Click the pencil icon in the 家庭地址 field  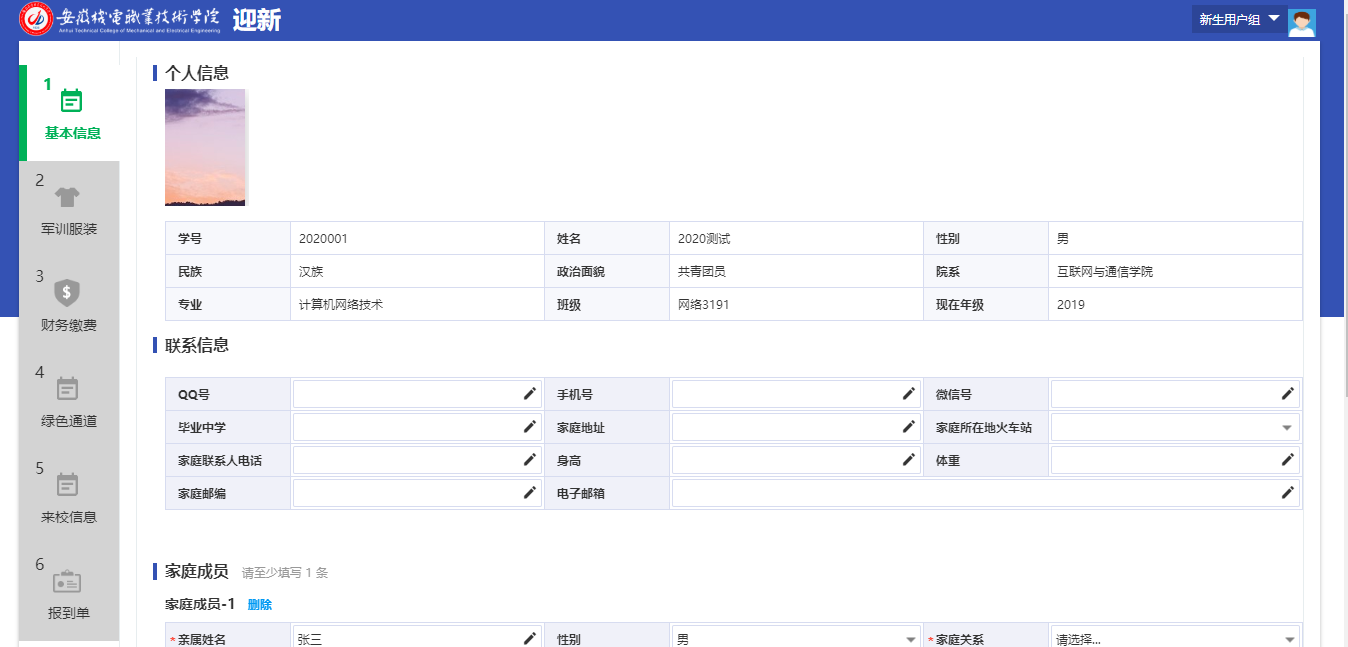[909, 427]
